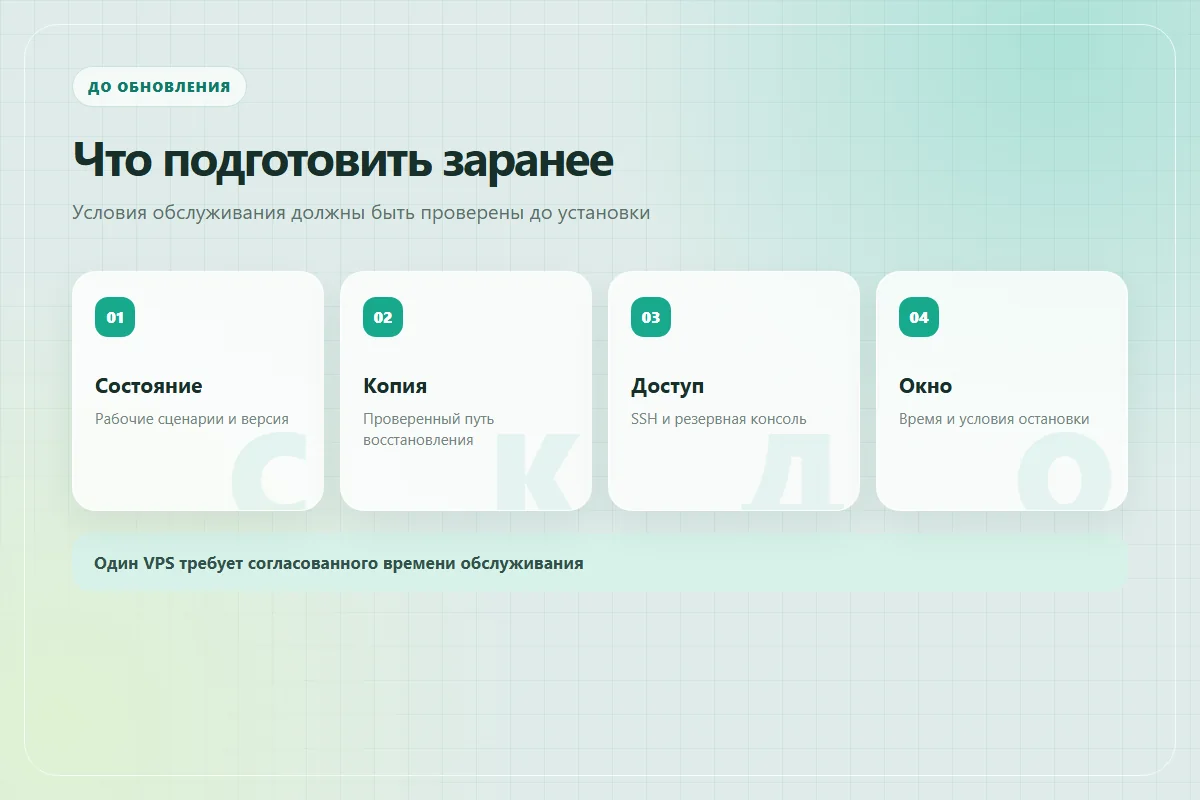Click text Рабочие сценарии и версия
Image resolution: width=1200 pixels, height=800 pixels.
(x=192, y=419)
